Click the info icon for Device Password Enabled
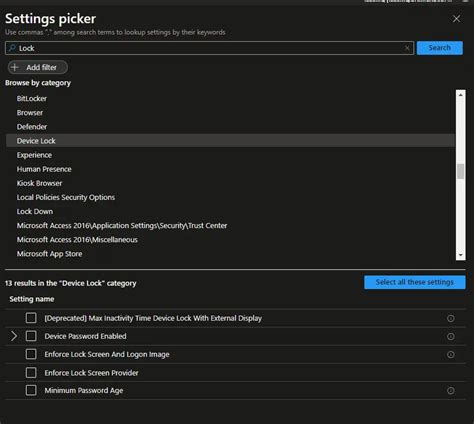Screen dimensions: 474x424 click(x=450, y=336)
